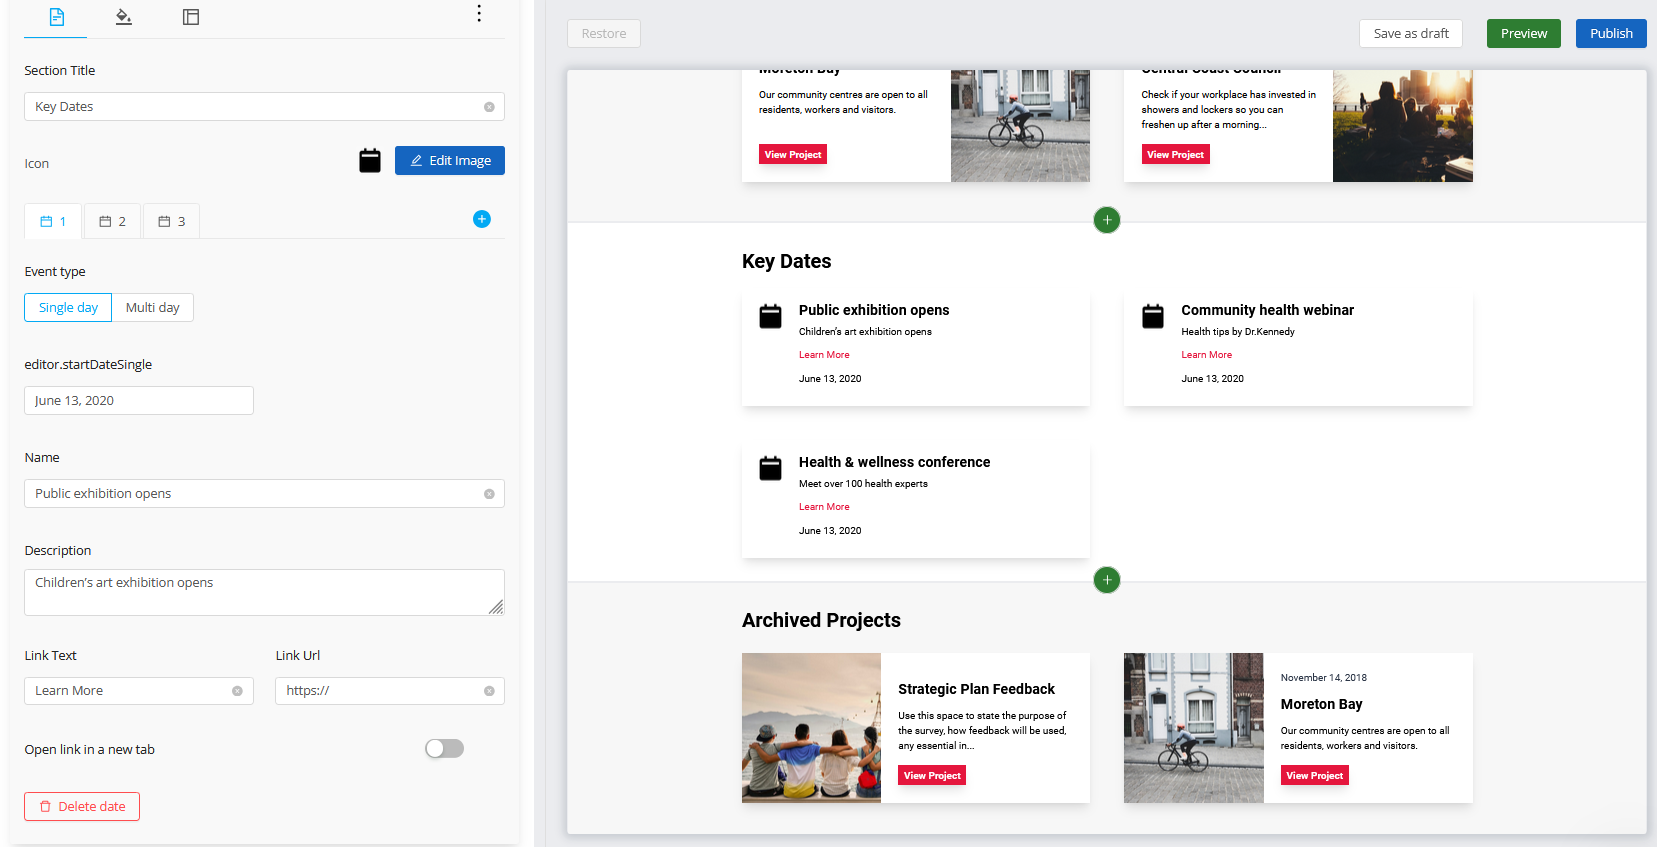Click the Strategic Plan Feedback photo
This screenshot has width=1657, height=847.
811,728
